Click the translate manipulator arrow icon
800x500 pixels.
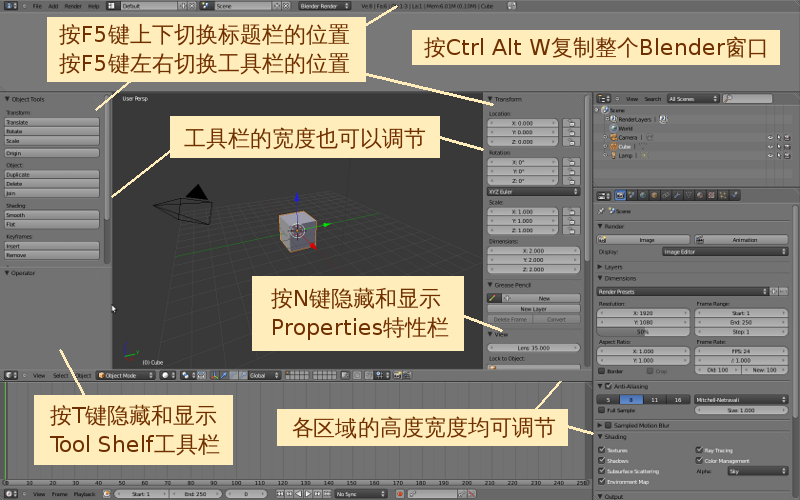pos(224,376)
